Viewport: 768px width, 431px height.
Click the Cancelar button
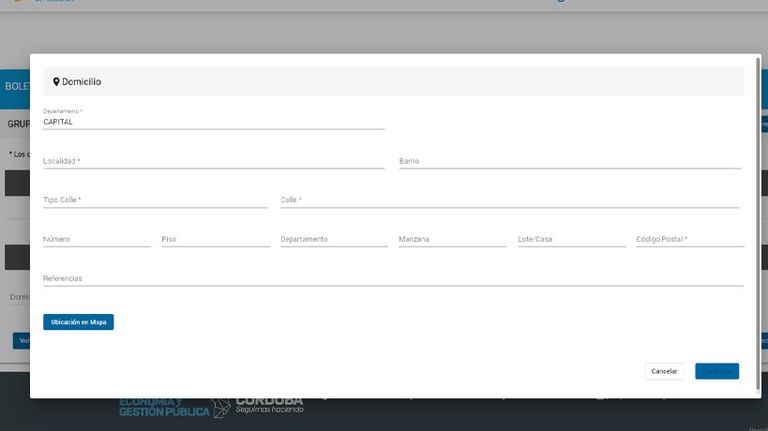click(x=664, y=371)
